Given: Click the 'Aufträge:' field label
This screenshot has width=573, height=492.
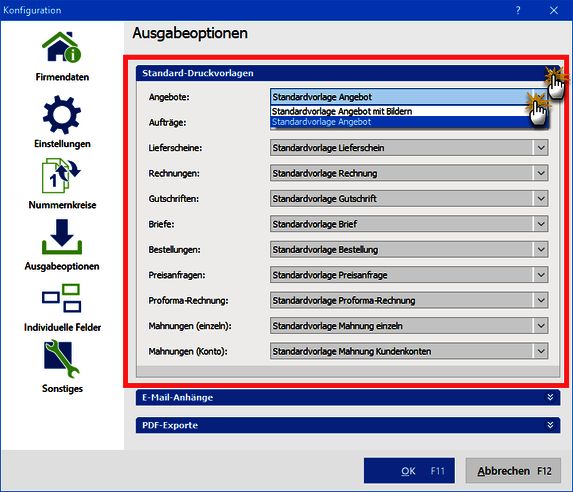Looking at the screenshot, I should click(x=167, y=122).
